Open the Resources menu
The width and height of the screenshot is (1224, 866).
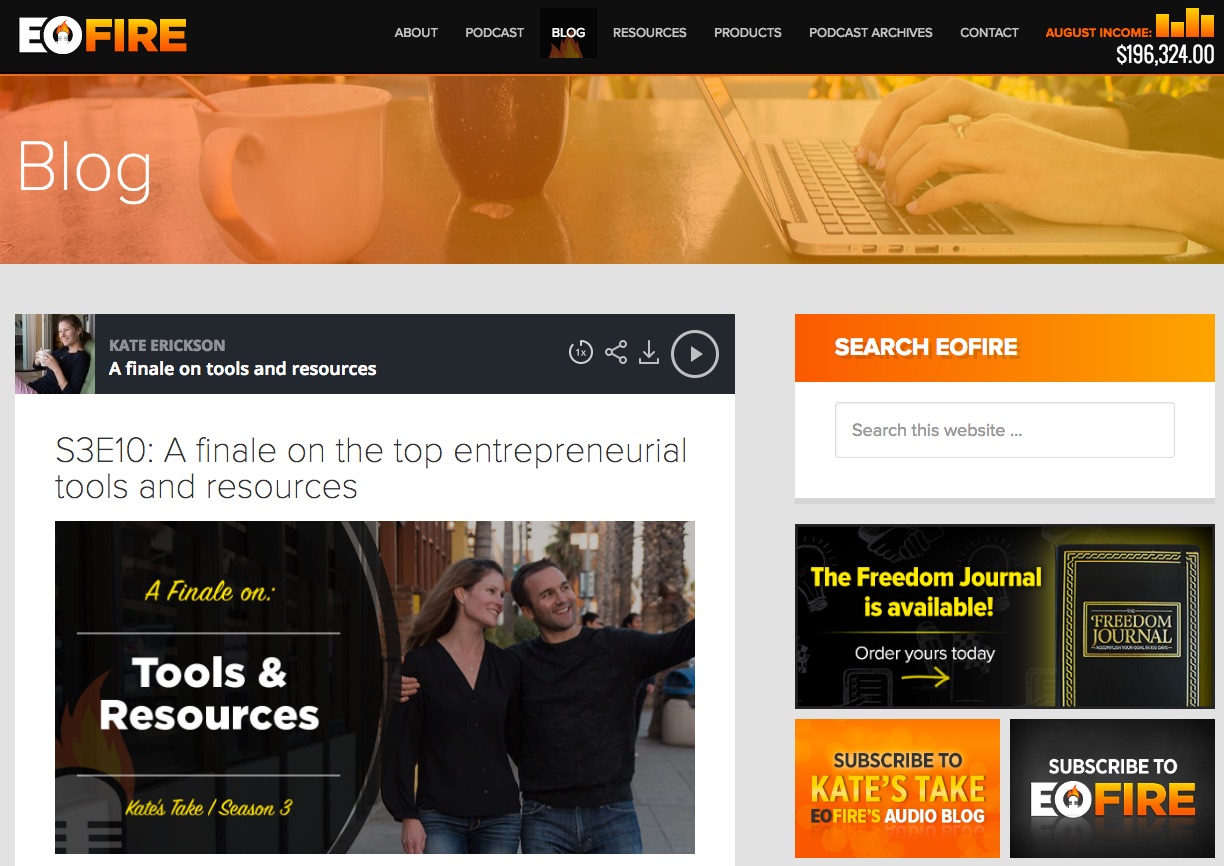pos(649,33)
